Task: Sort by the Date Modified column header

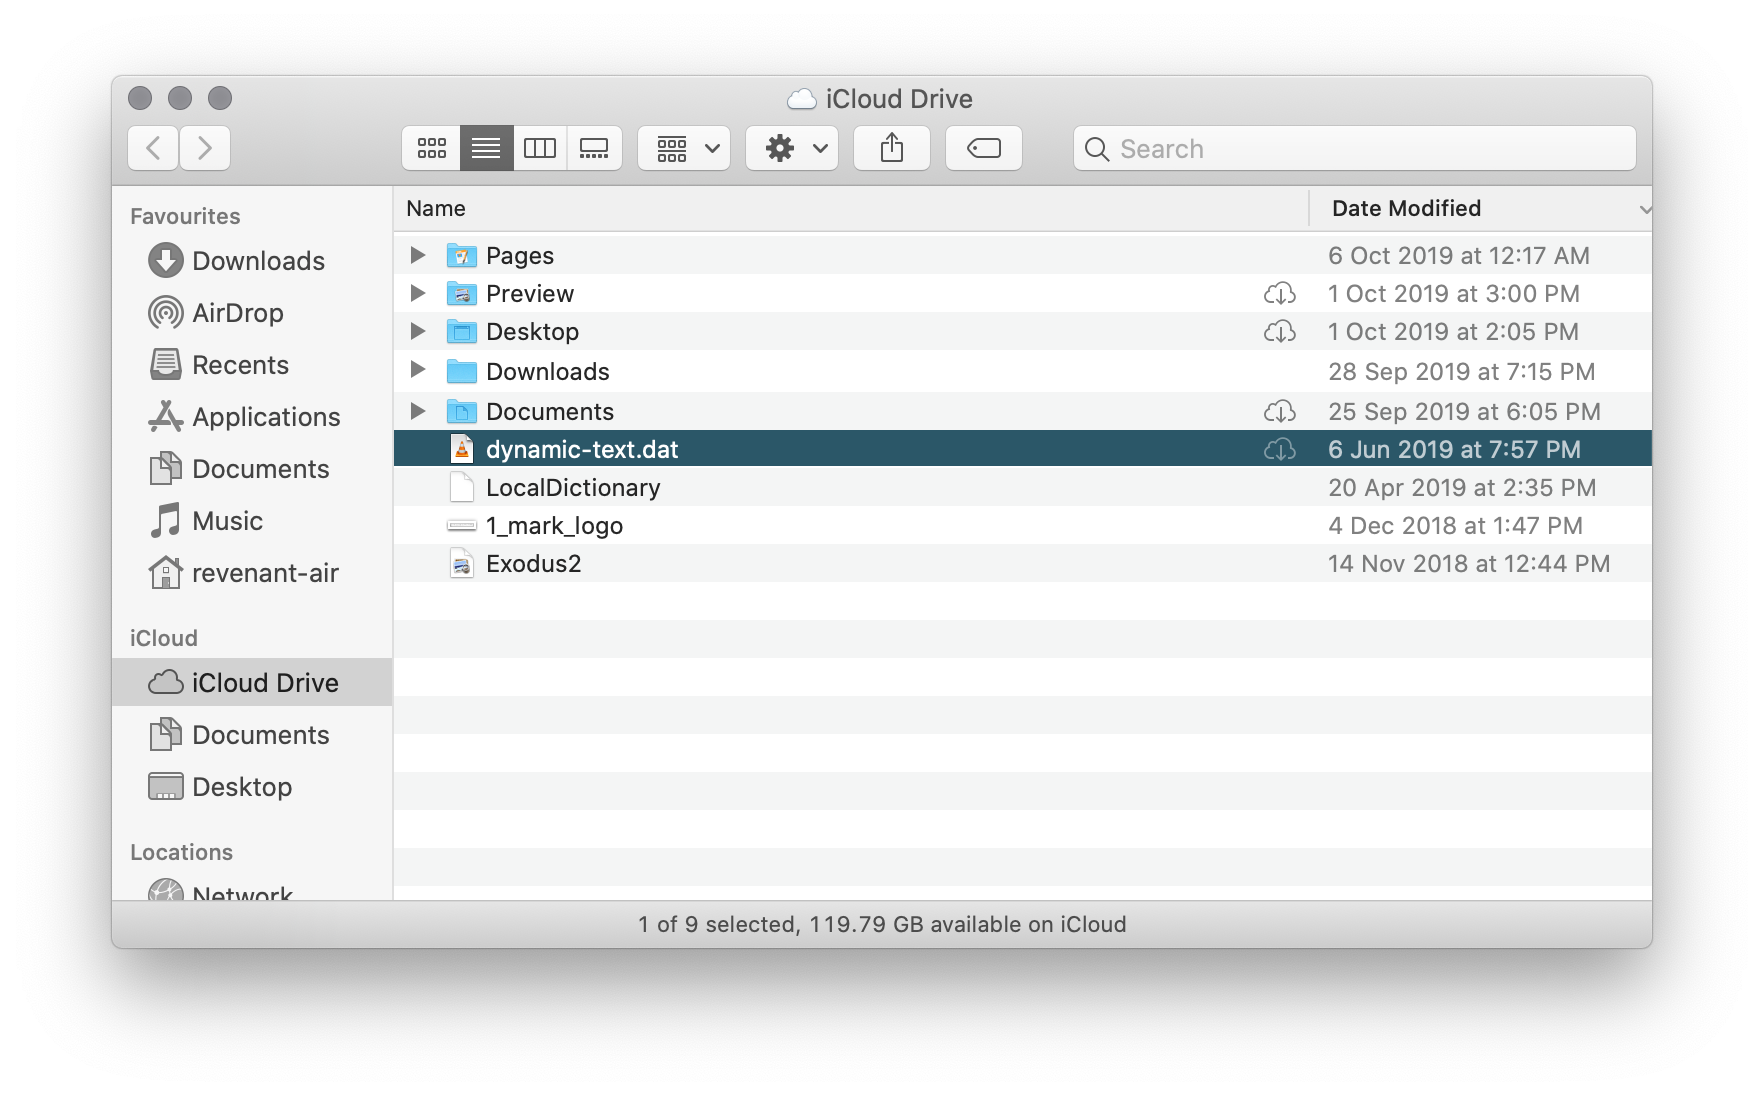Action: 1406,208
